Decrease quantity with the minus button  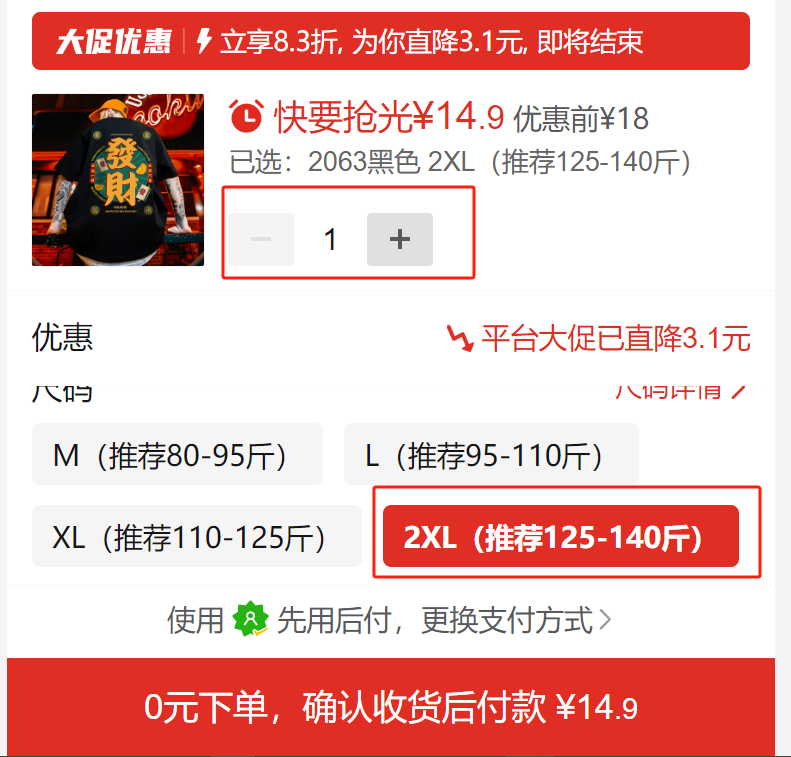coord(261,239)
